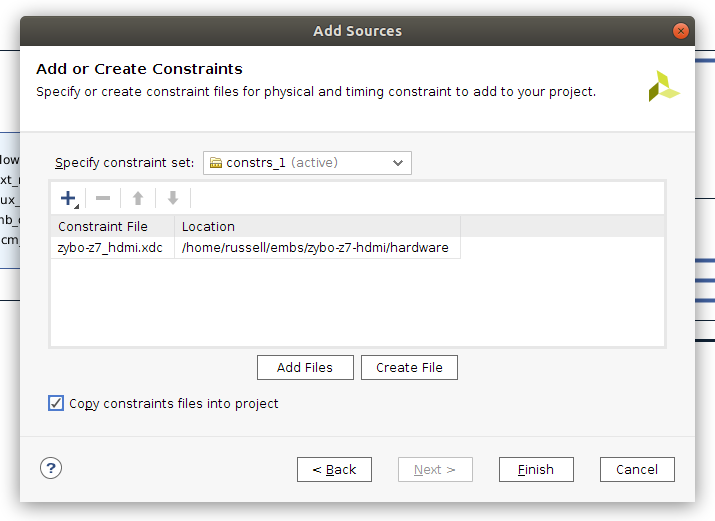The height and width of the screenshot is (521, 715).
Task: Click the folder icon beside constrs_1
Action: (216, 163)
